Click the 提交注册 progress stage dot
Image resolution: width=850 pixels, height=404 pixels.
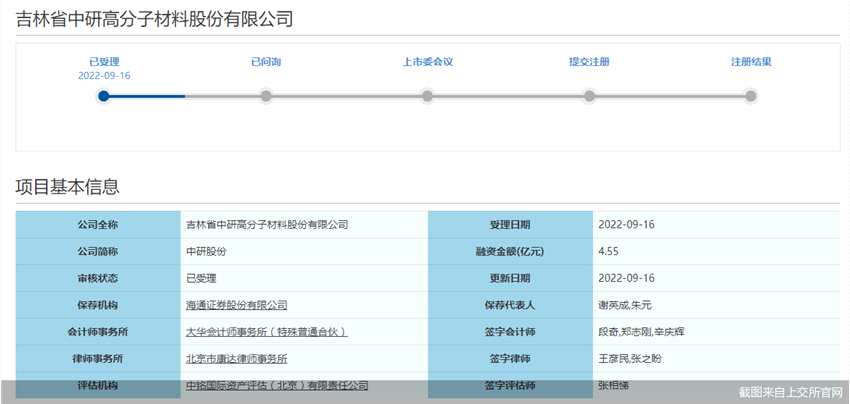click(589, 96)
